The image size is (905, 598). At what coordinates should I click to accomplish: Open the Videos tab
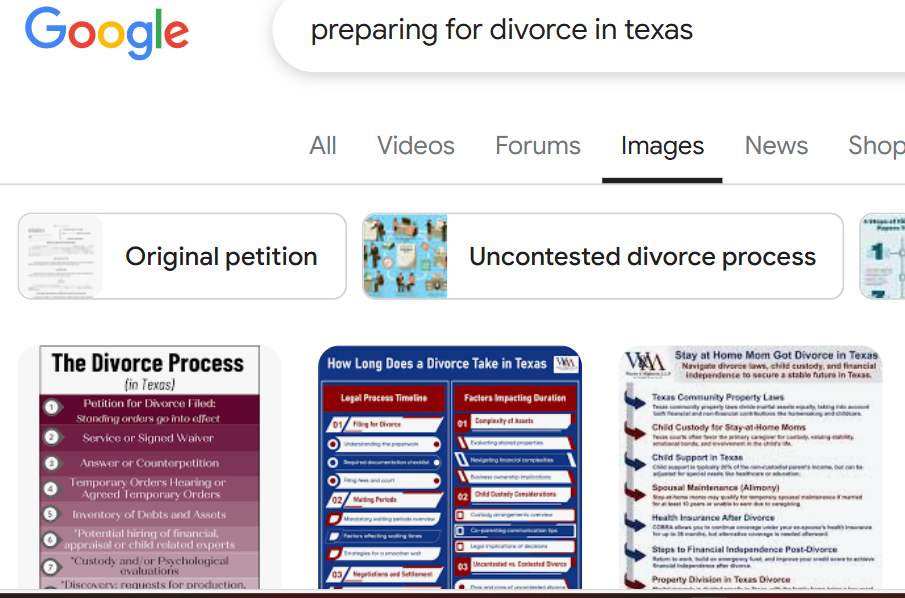[416, 145]
